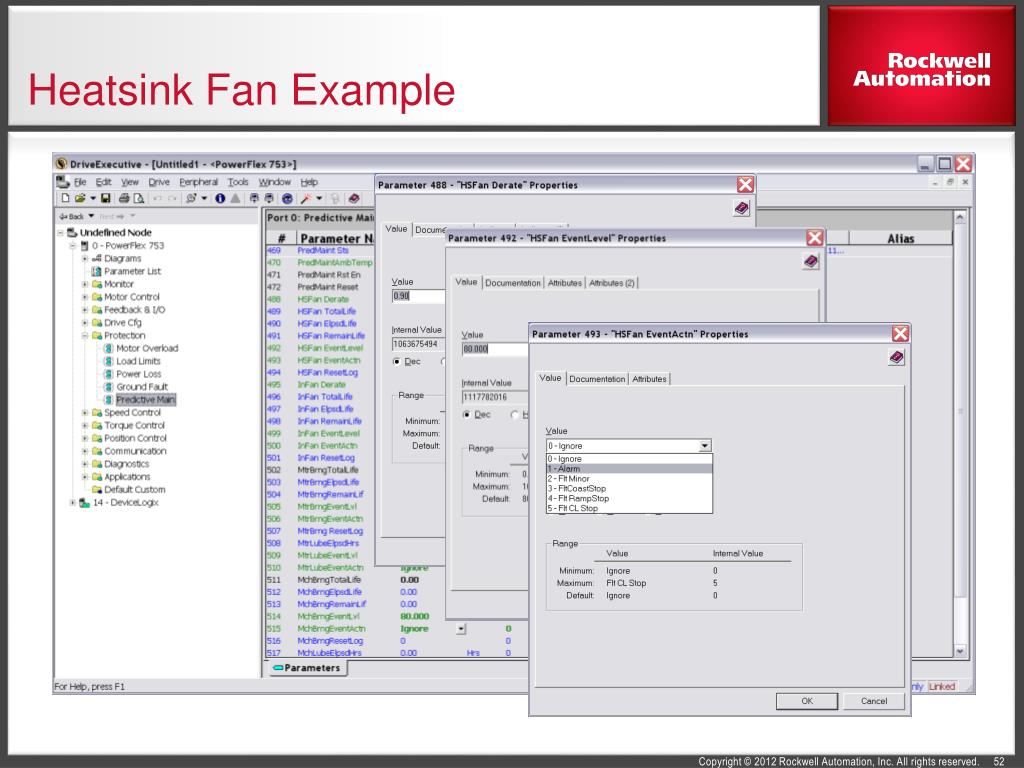Choose '2 - Flt Minor' option
The image size is (1024, 768).
coord(629,479)
